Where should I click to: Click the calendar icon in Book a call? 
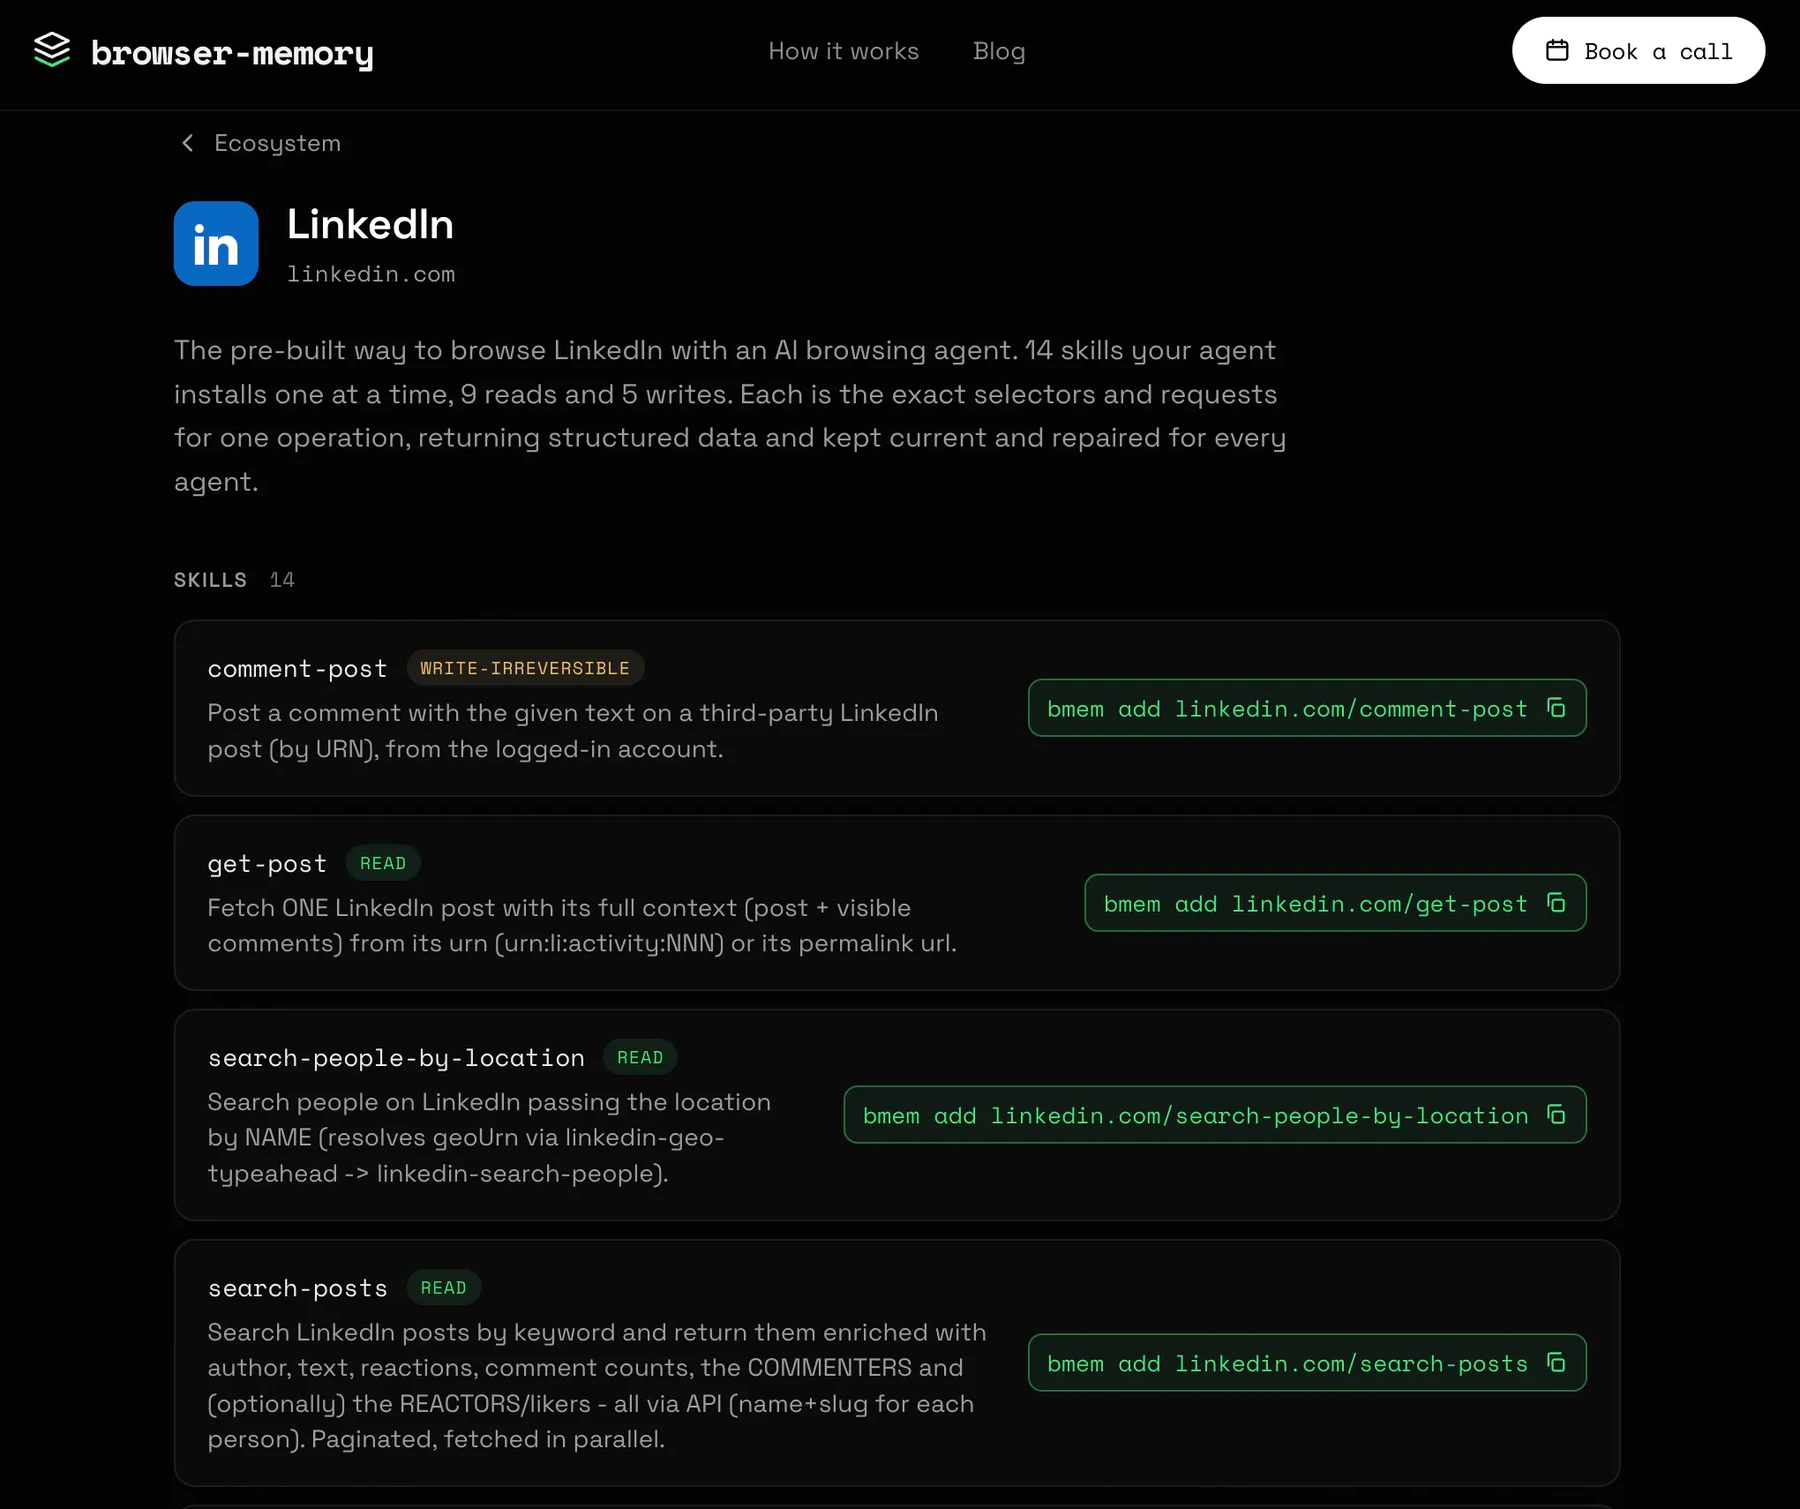tap(1557, 50)
